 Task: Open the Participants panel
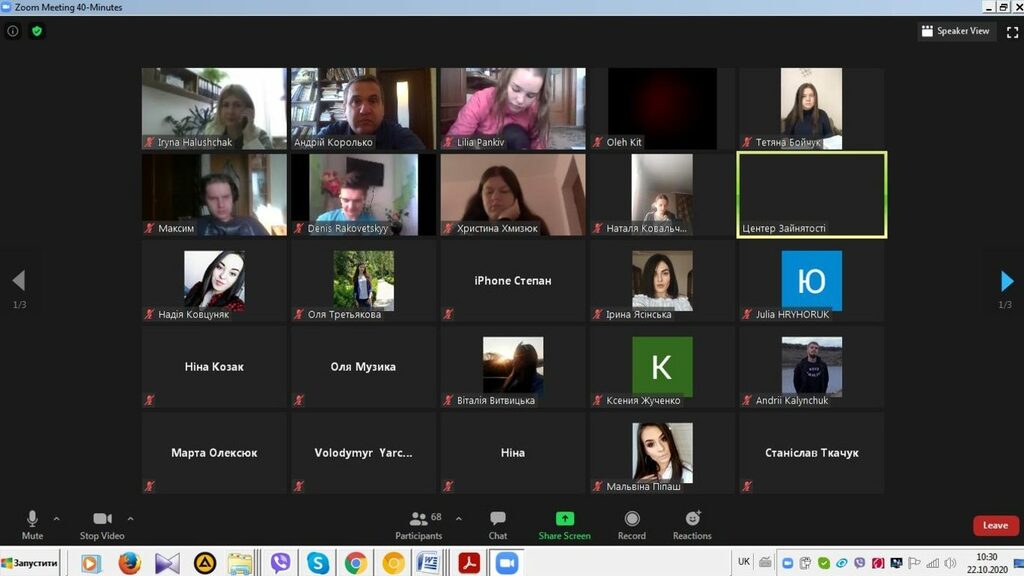point(419,524)
